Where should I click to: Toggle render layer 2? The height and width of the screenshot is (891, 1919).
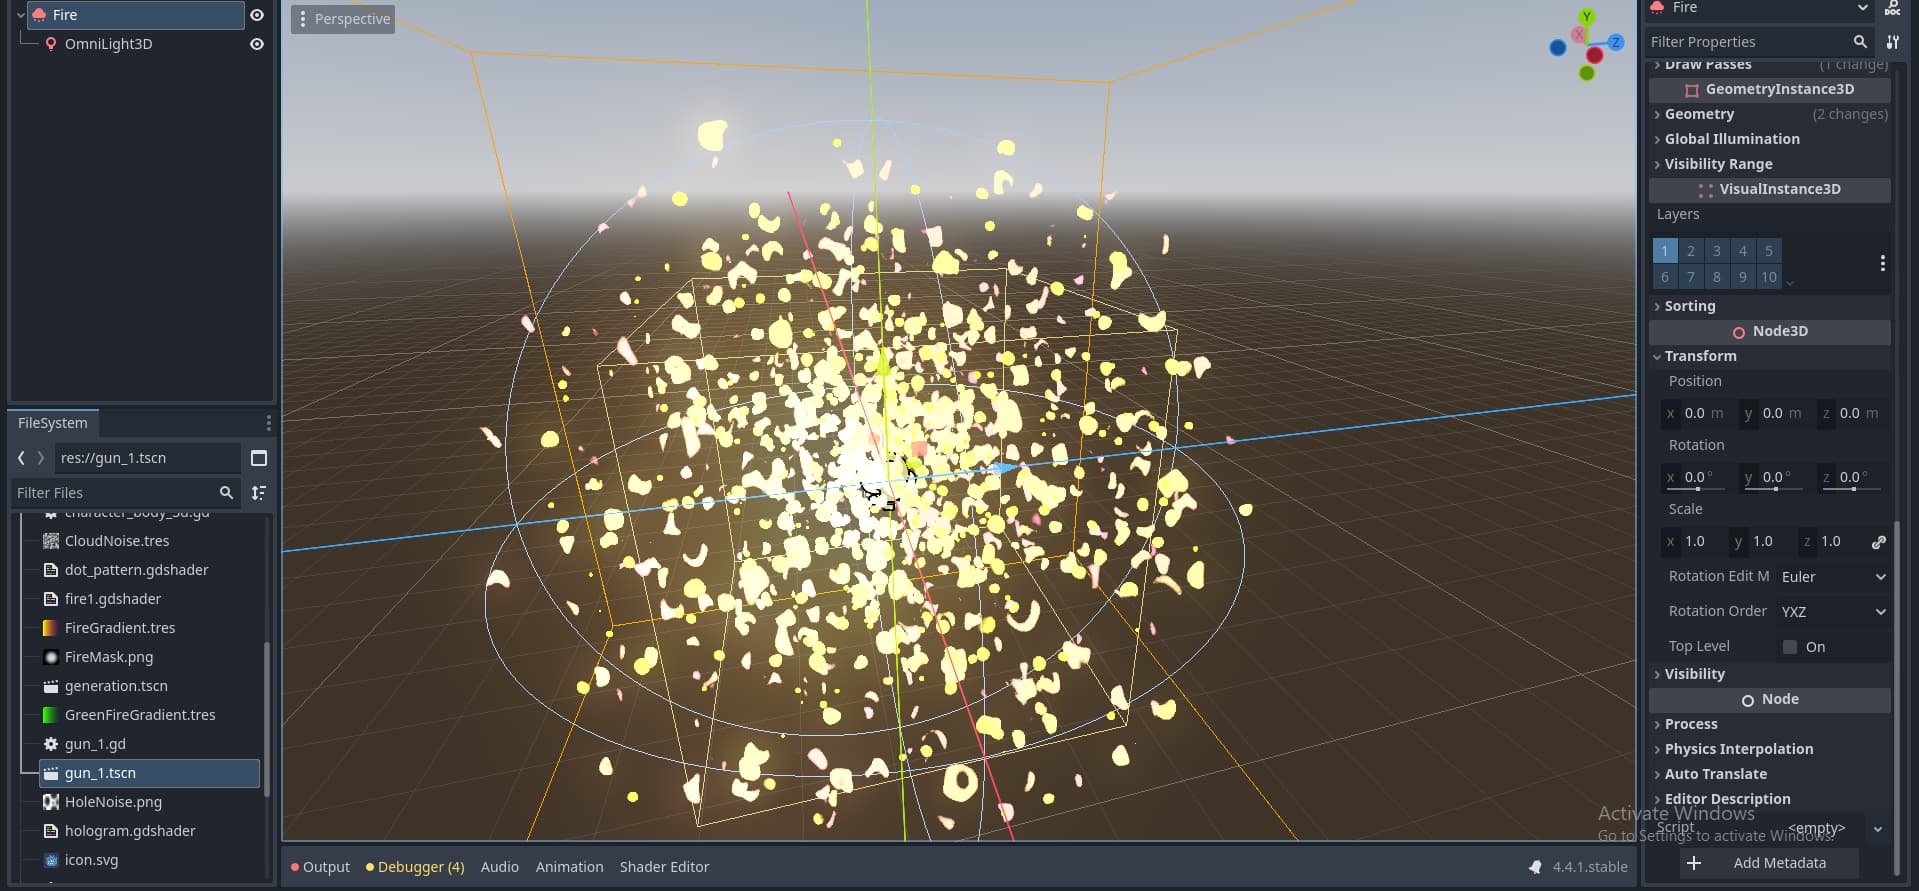click(1691, 251)
